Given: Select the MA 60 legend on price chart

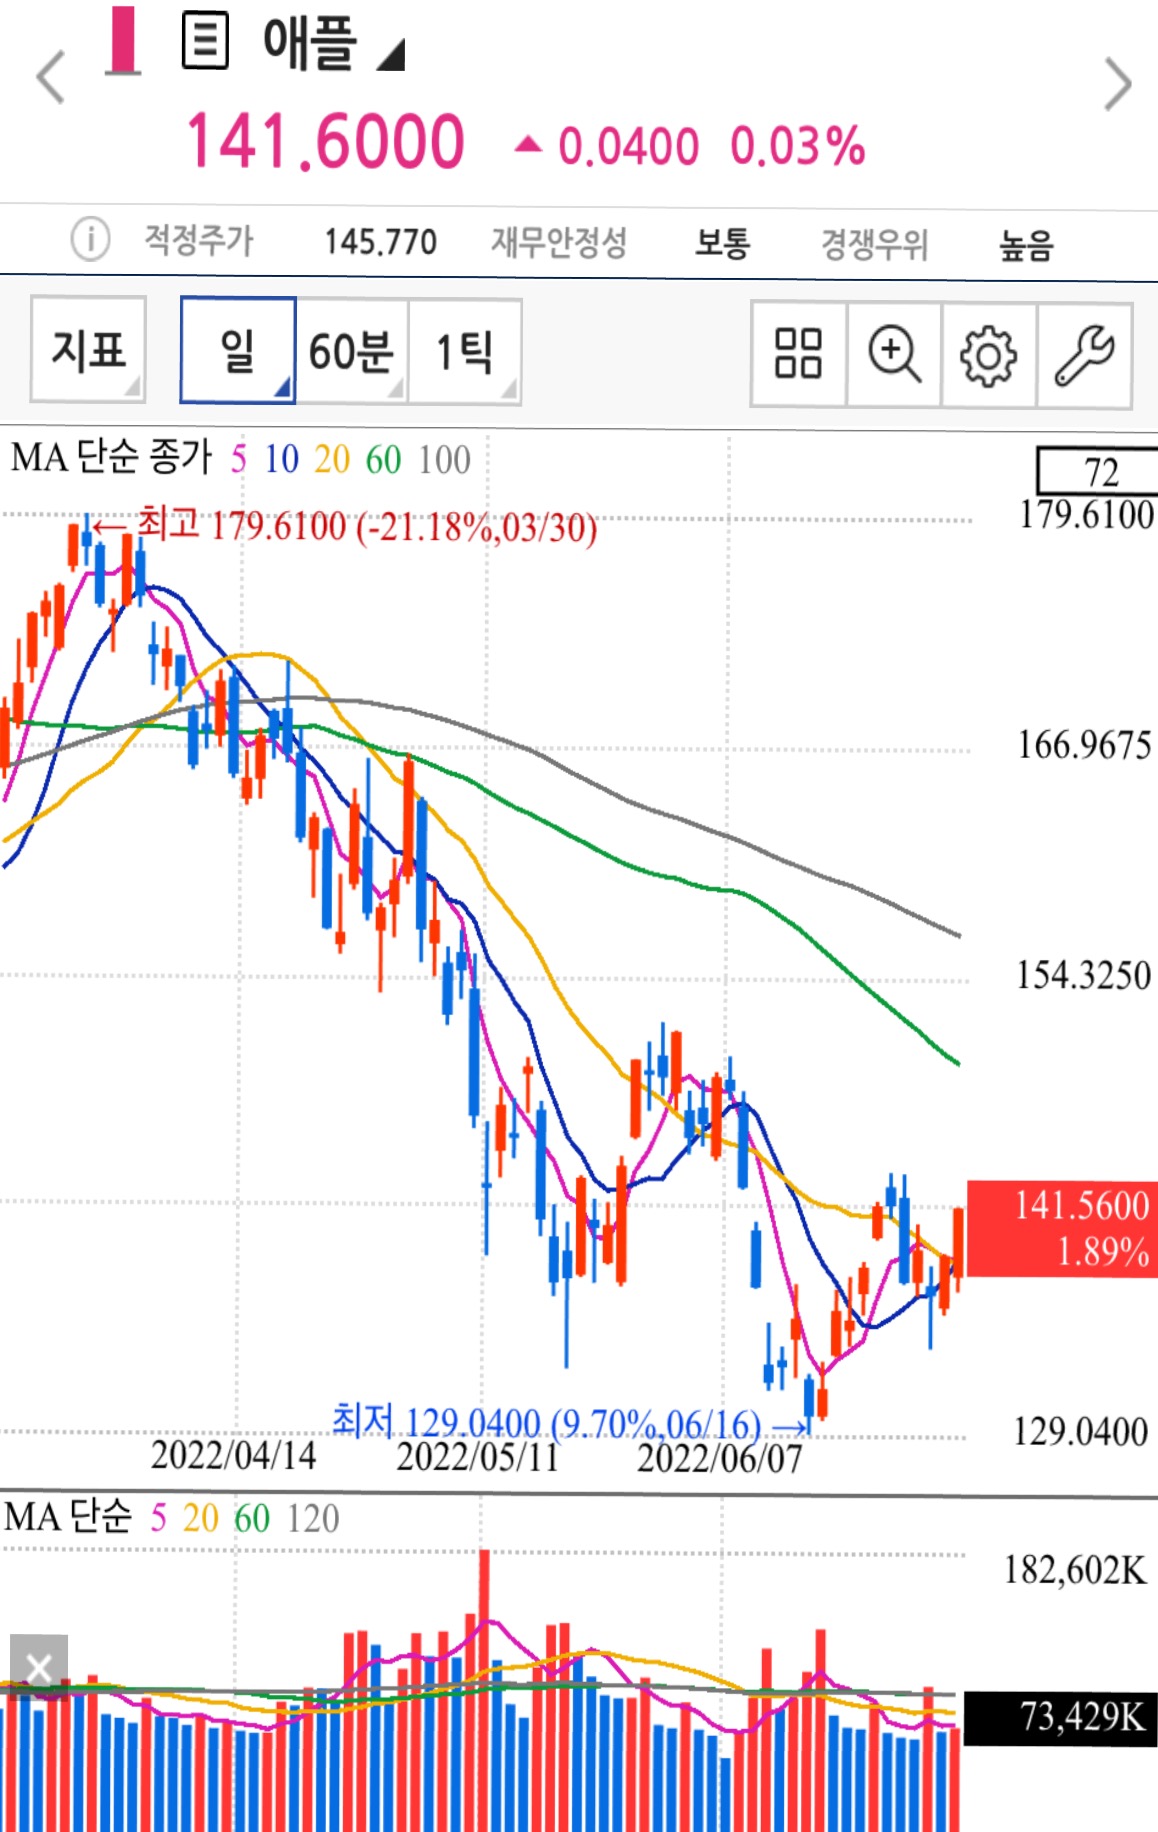Looking at the screenshot, I should 383,459.
